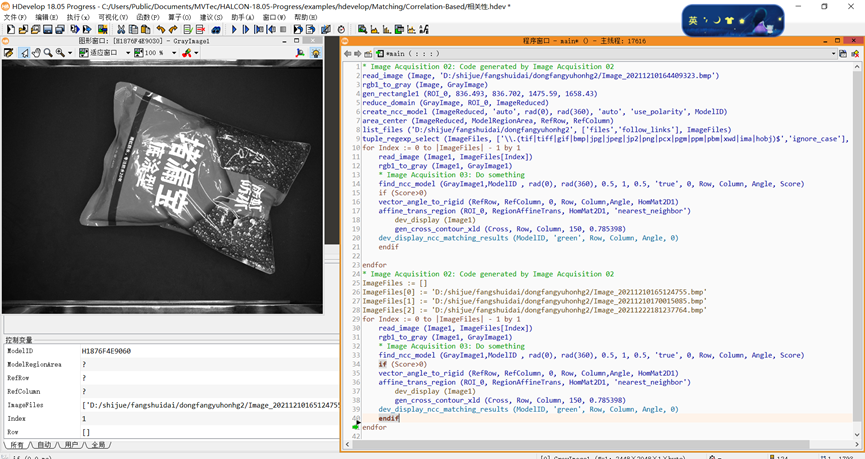
Task: Select the ModelID variable row
Action: (x=171, y=351)
